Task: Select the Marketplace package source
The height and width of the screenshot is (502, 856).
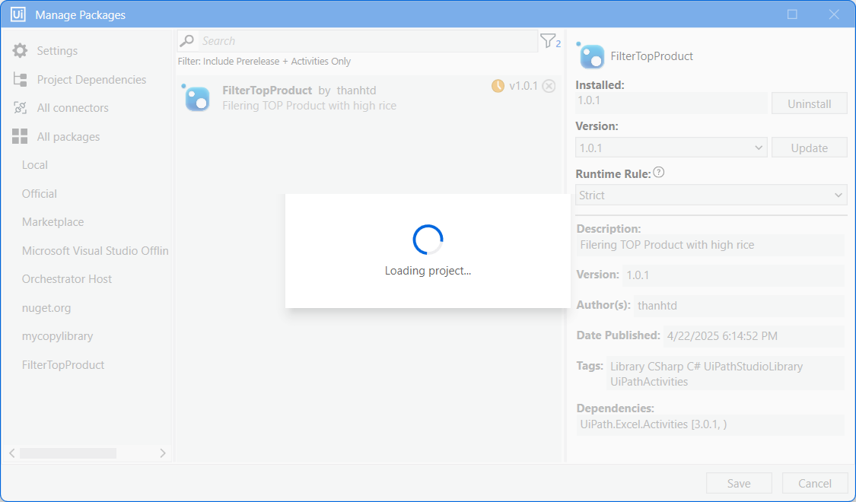Action: click(x=53, y=222)
